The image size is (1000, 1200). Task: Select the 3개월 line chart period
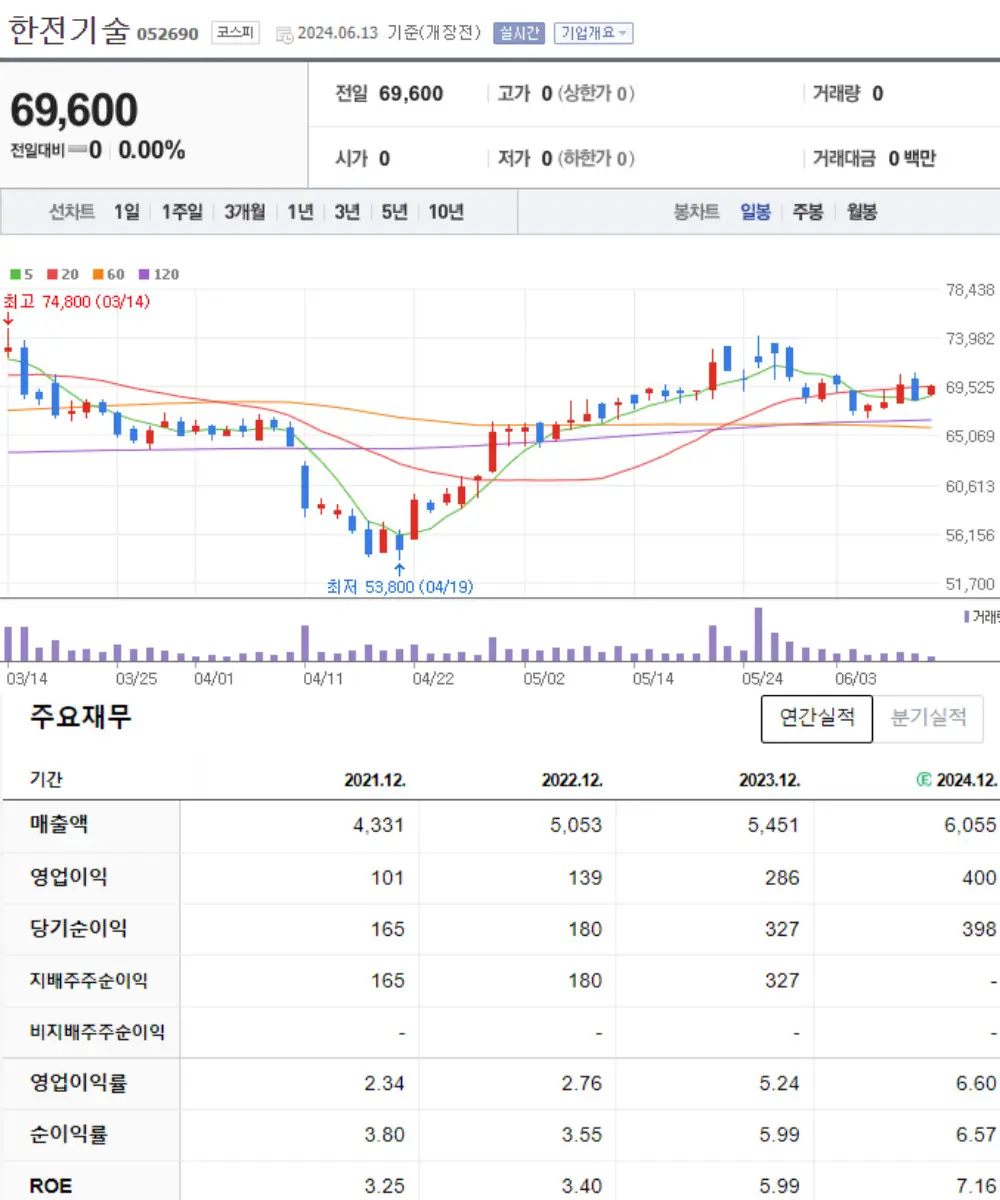pos(245,212)
